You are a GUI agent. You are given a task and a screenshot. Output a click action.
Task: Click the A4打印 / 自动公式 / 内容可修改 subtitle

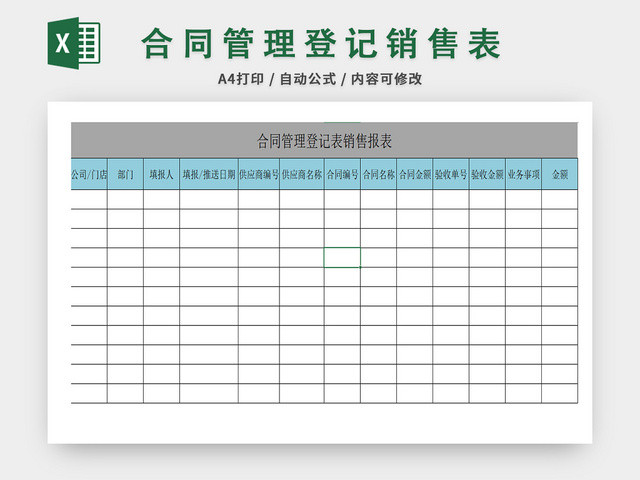(x=320, y=79)
